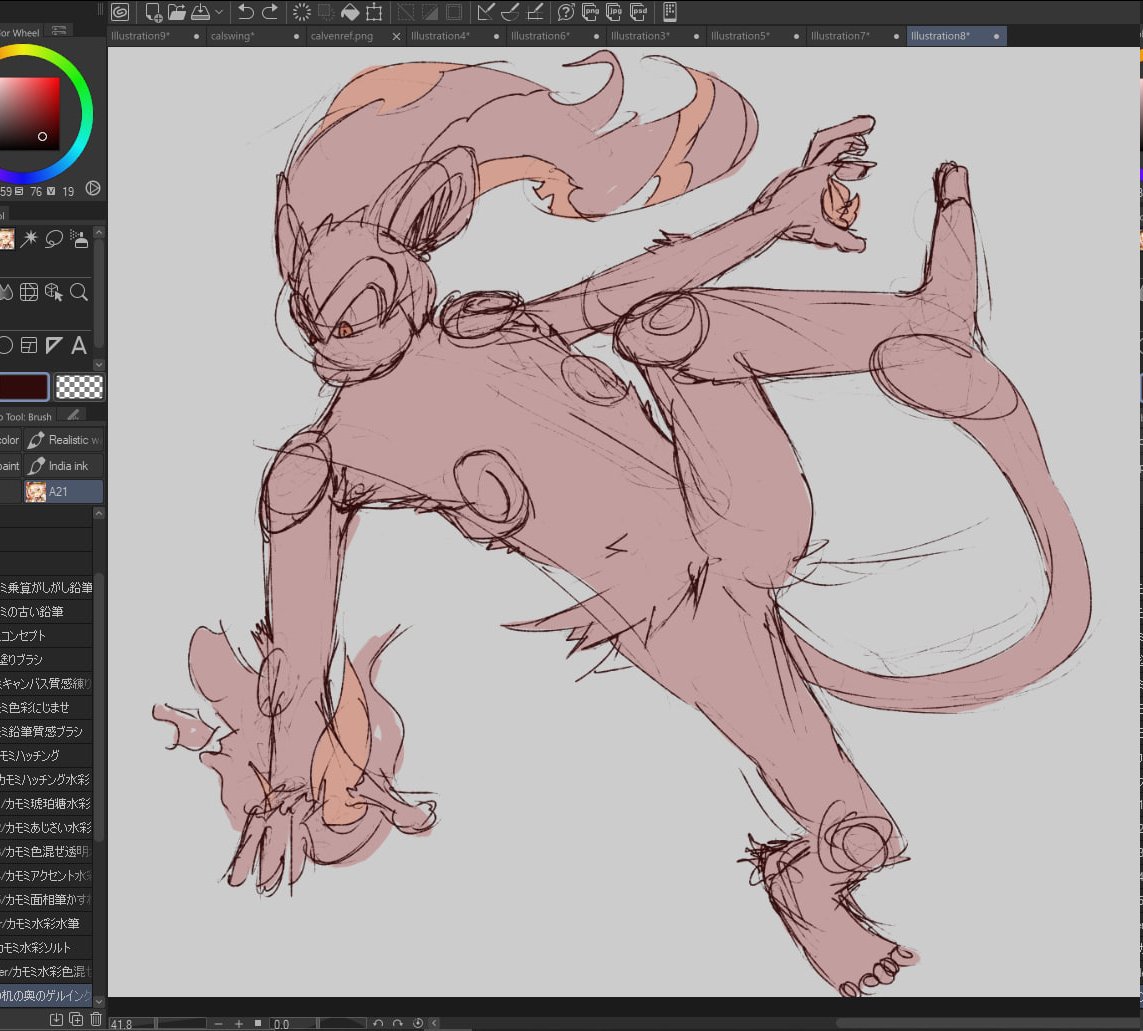1143x1031 pixels.
Task: Select the Fill bucket command icon
Action: tap(350, 12)
